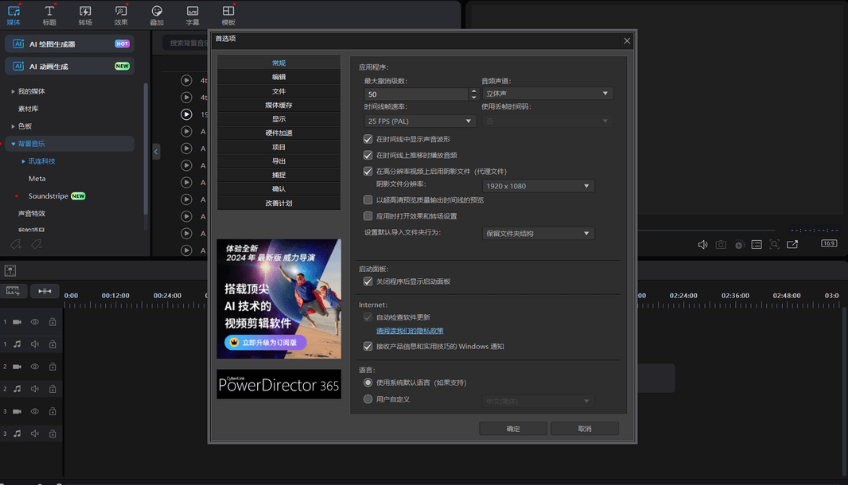Switch to the 编辑 preferences tab
848x485 pixels.
point(278,77)
